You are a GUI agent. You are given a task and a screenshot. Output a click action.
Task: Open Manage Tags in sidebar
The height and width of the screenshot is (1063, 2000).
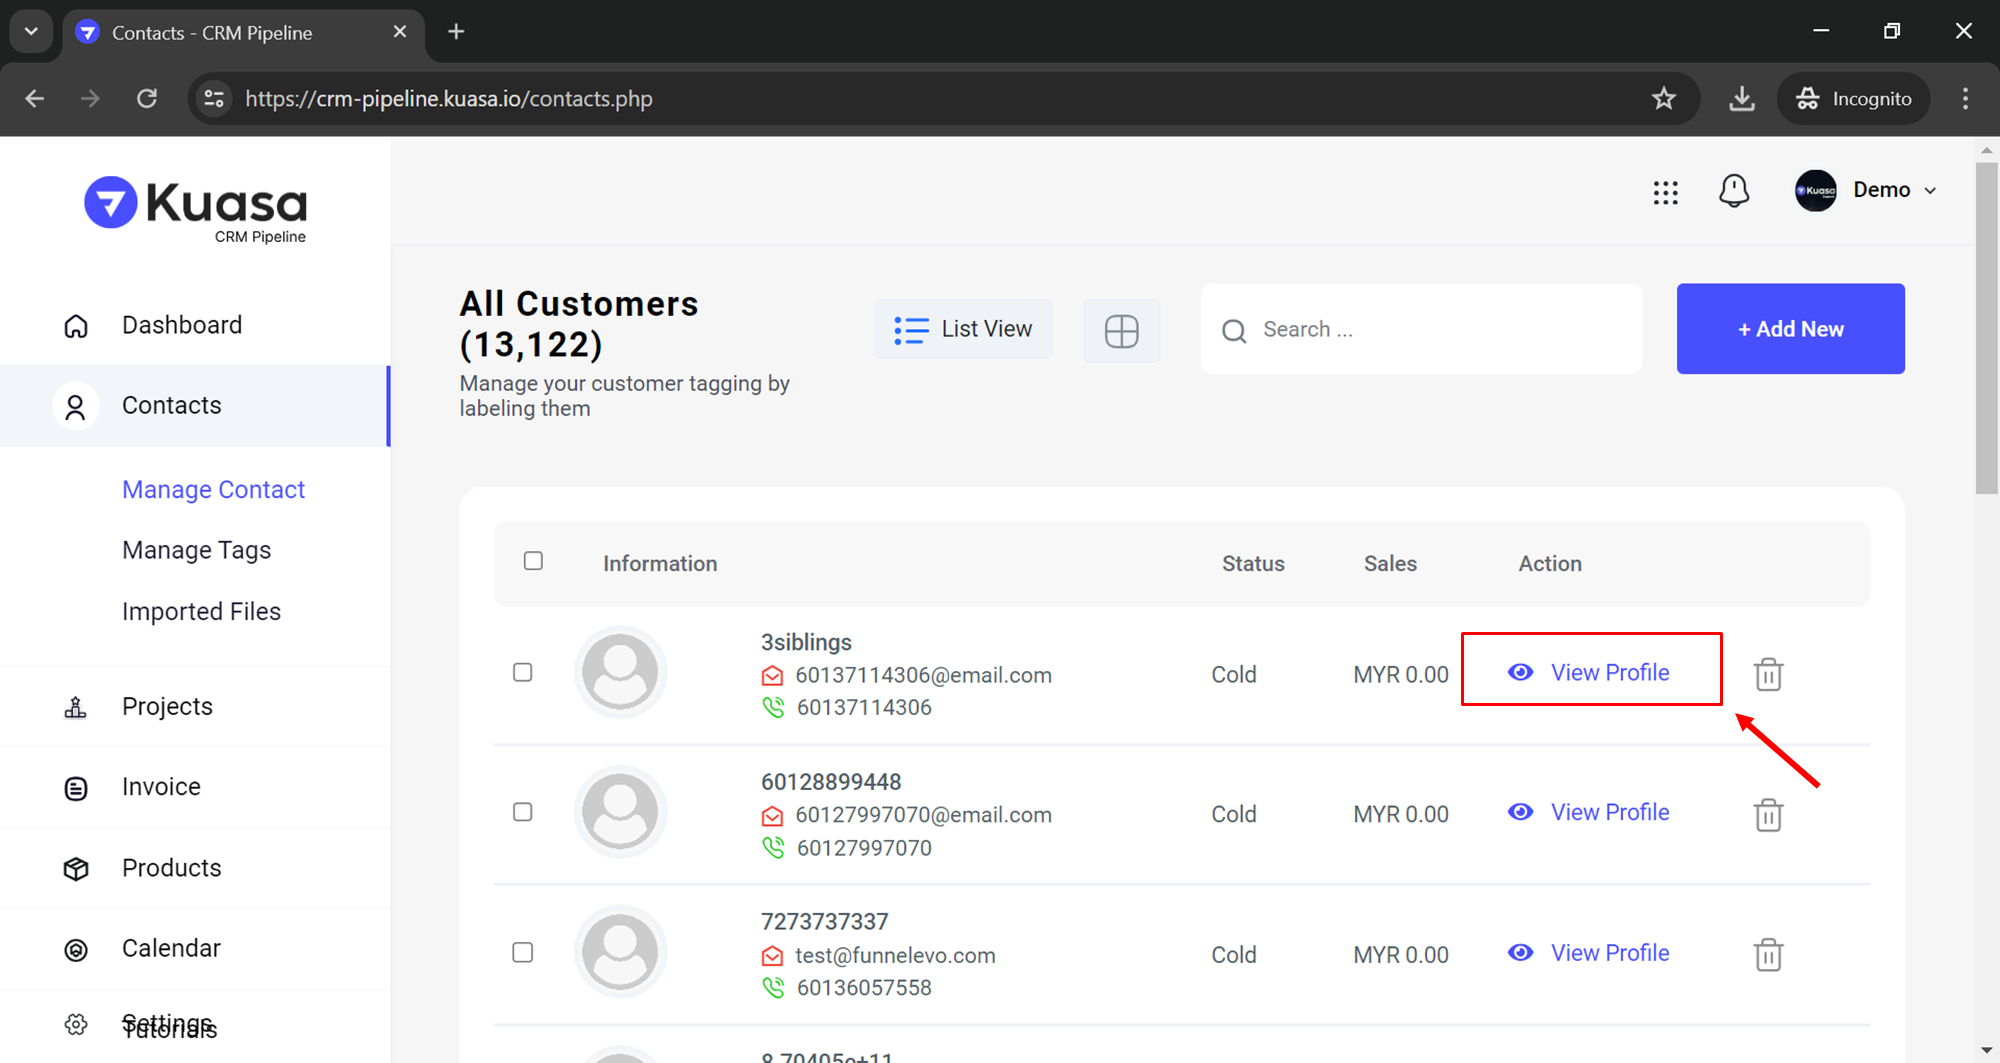[196, 550]
